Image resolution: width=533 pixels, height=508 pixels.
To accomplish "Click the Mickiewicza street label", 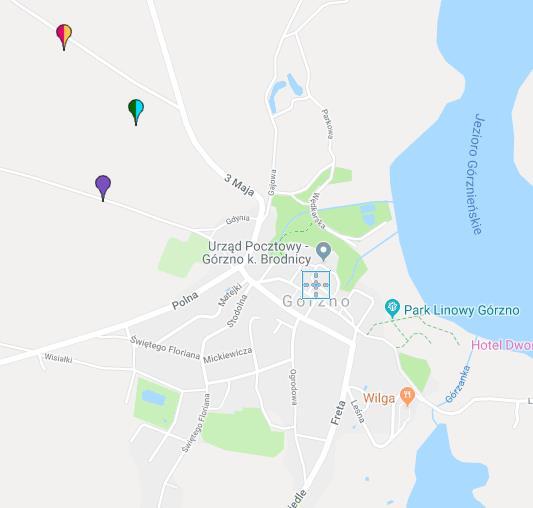I will point(228,355).
